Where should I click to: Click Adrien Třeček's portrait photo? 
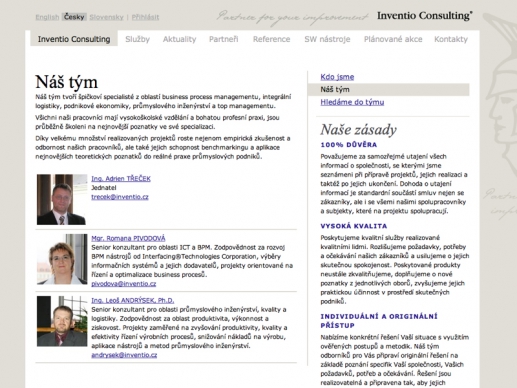[62, 199]
